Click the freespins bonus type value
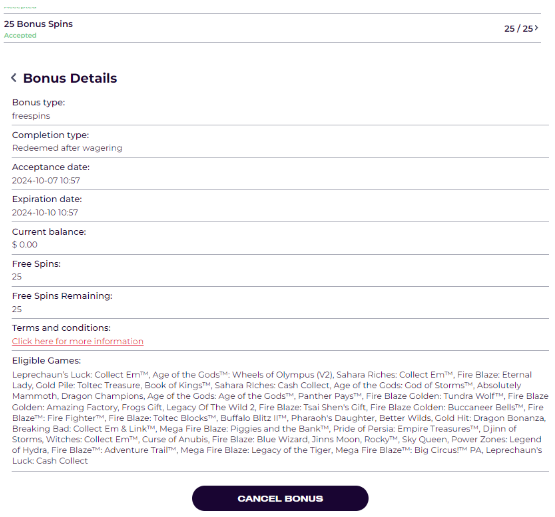 tap(31, 116)
